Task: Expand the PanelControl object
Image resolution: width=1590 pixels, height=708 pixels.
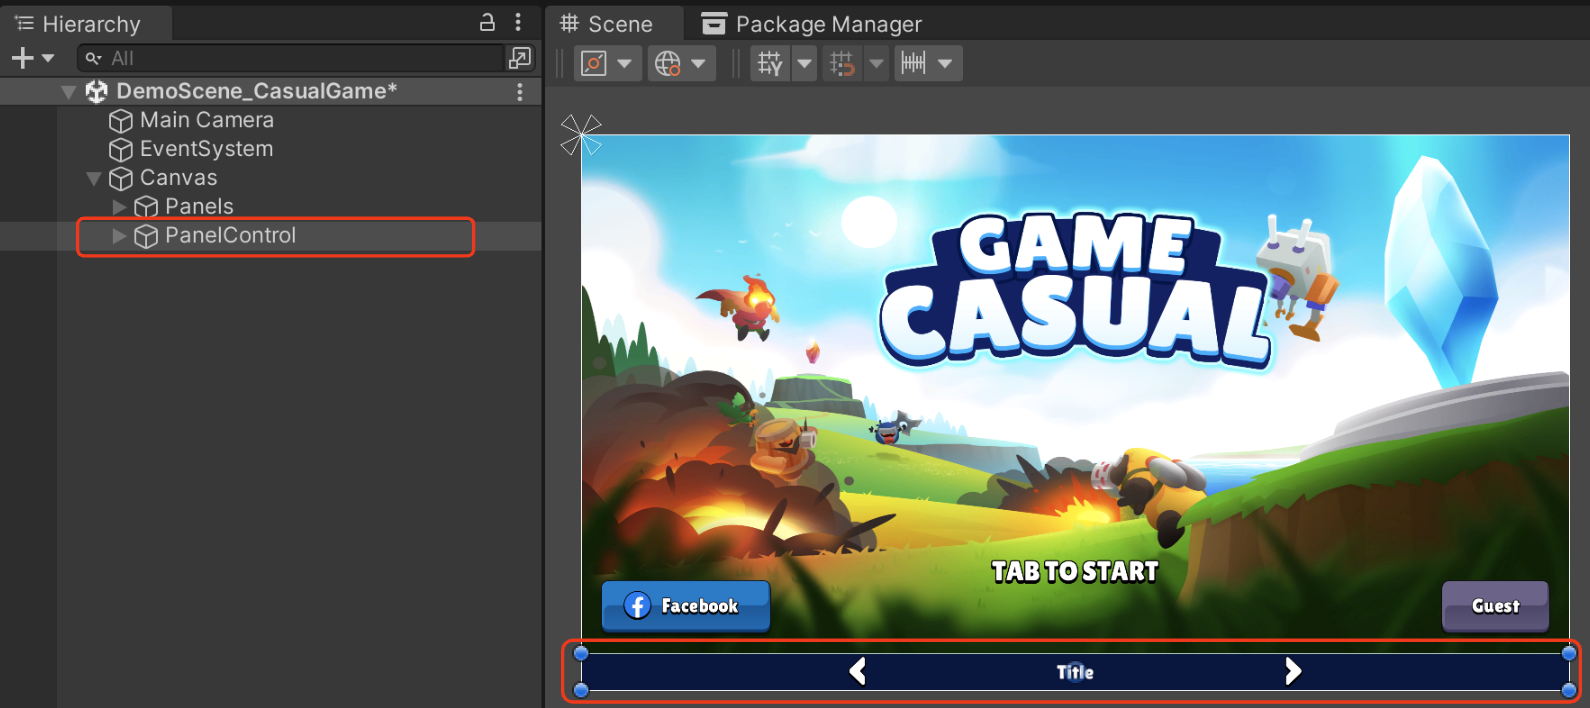Action: pos(119,236)
